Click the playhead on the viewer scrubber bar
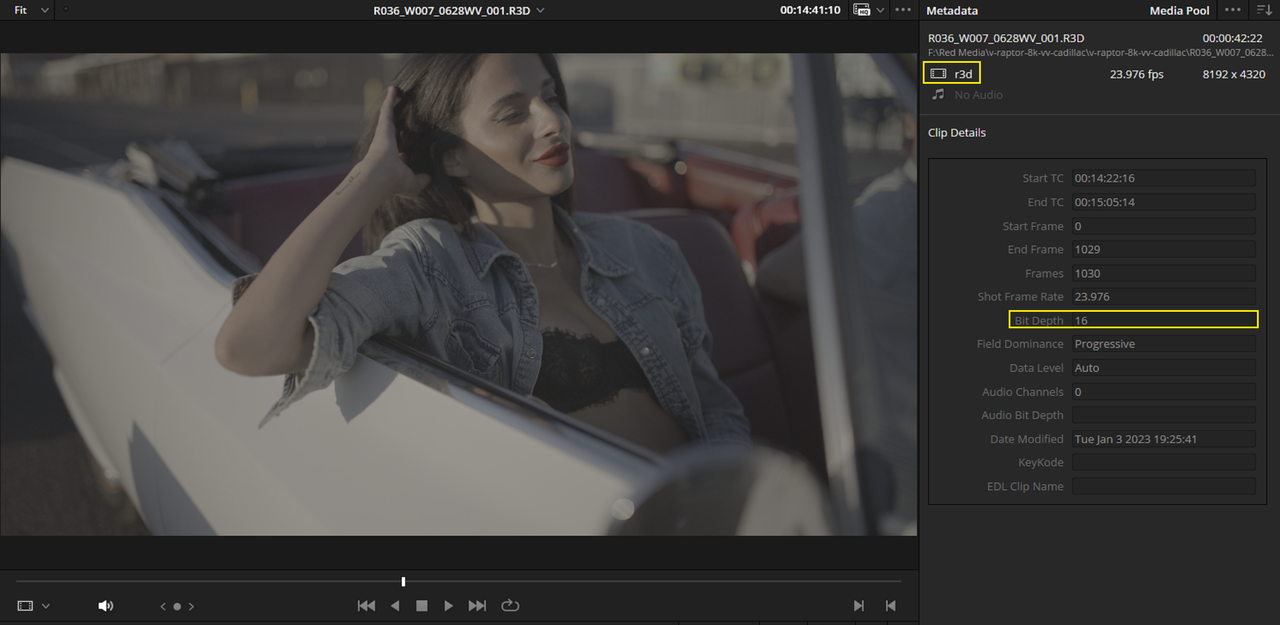 click(x=403, y=581)
